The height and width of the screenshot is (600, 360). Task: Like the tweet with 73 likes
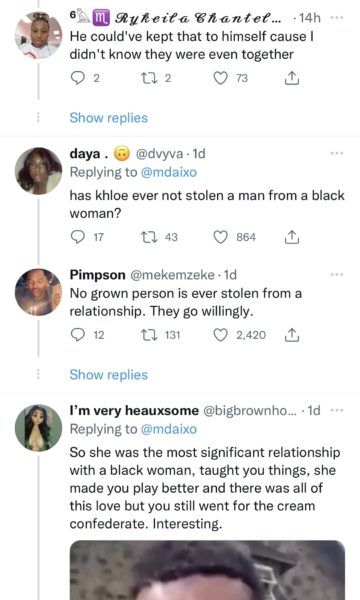click(220, 78)
